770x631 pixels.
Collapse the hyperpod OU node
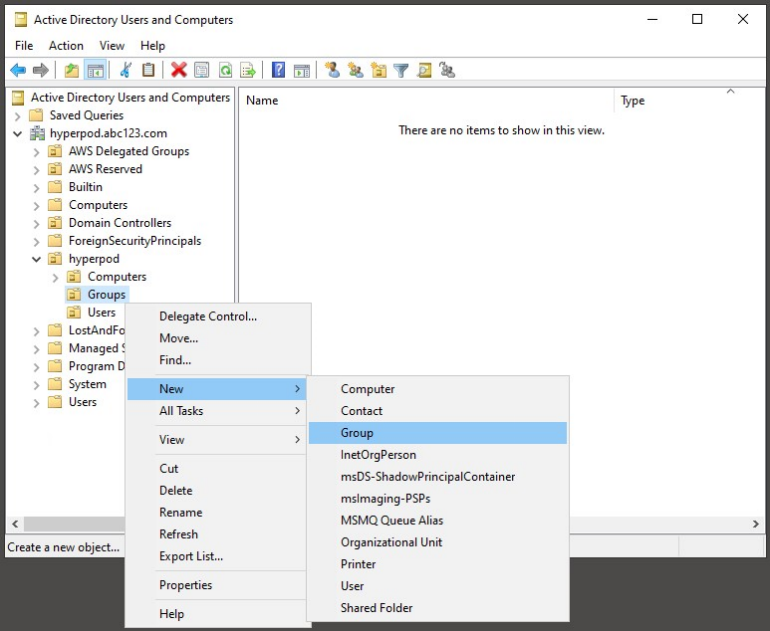[x=36, y=259]
